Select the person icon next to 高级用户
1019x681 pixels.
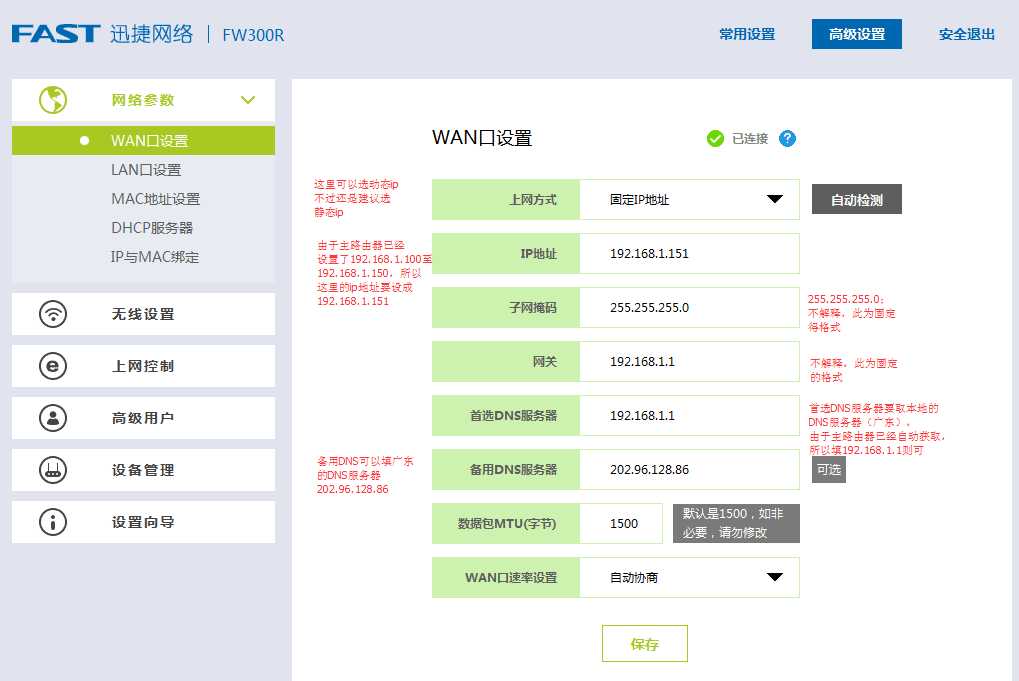point(52,418)
